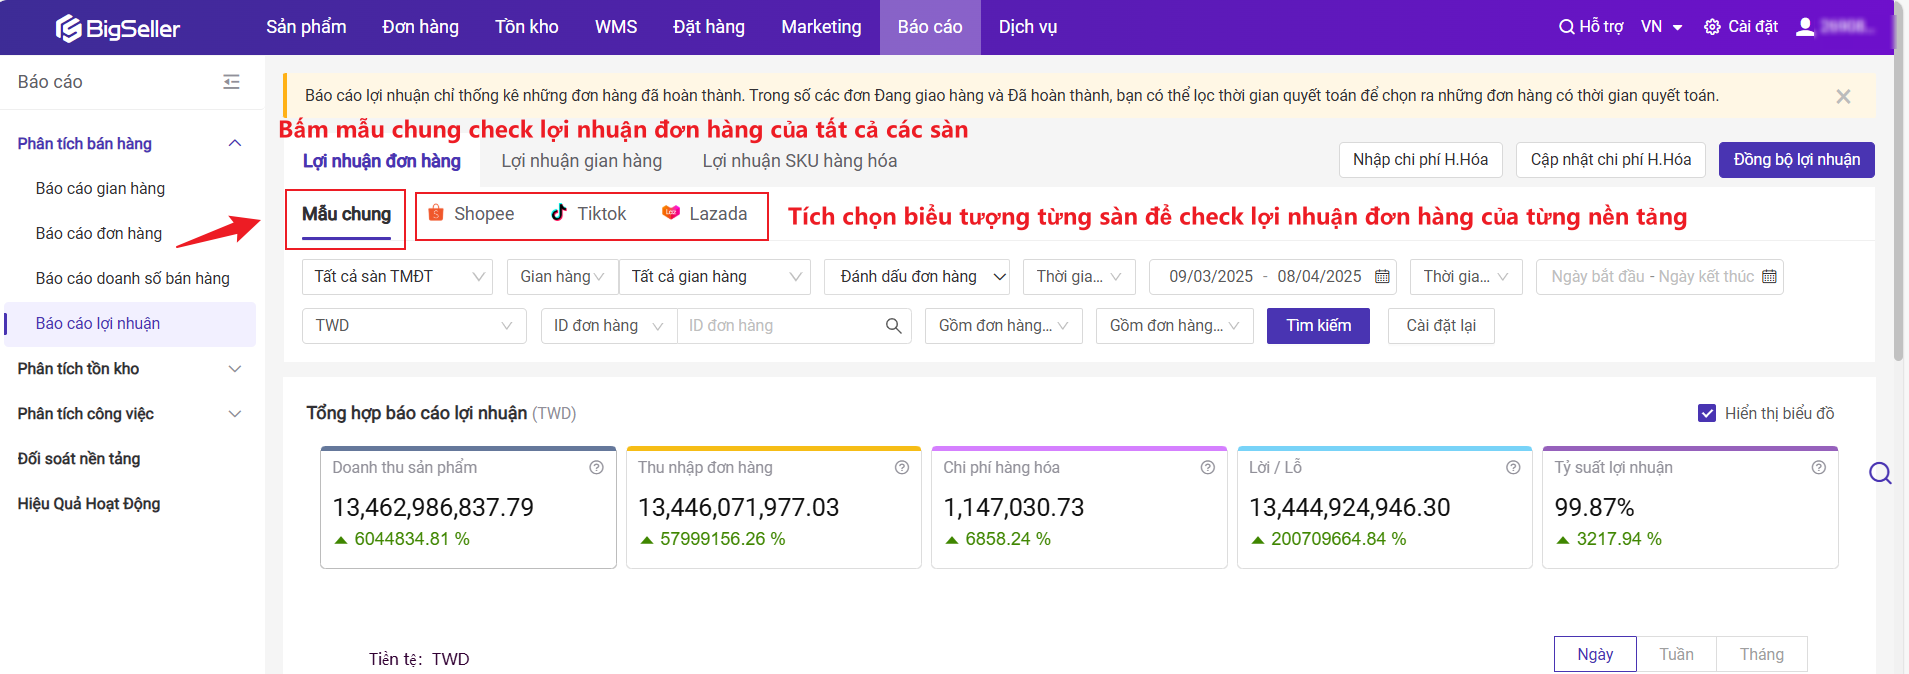Select the Tiktok platform tab
1909x674 pixels.
[589, 214]
